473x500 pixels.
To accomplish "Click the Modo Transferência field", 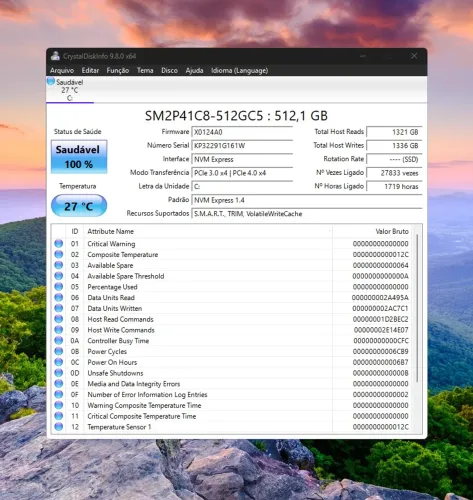I will tap(242, 173).
